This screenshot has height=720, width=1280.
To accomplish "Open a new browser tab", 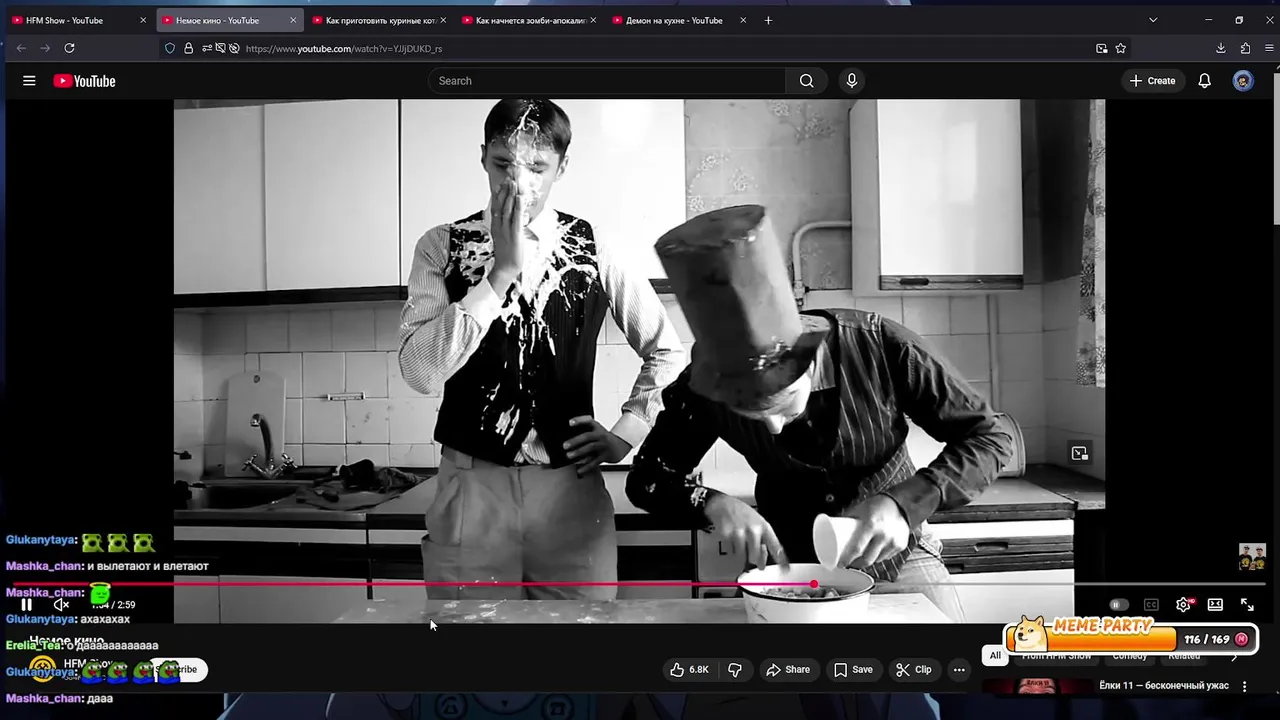I will [x=768, y=20].
